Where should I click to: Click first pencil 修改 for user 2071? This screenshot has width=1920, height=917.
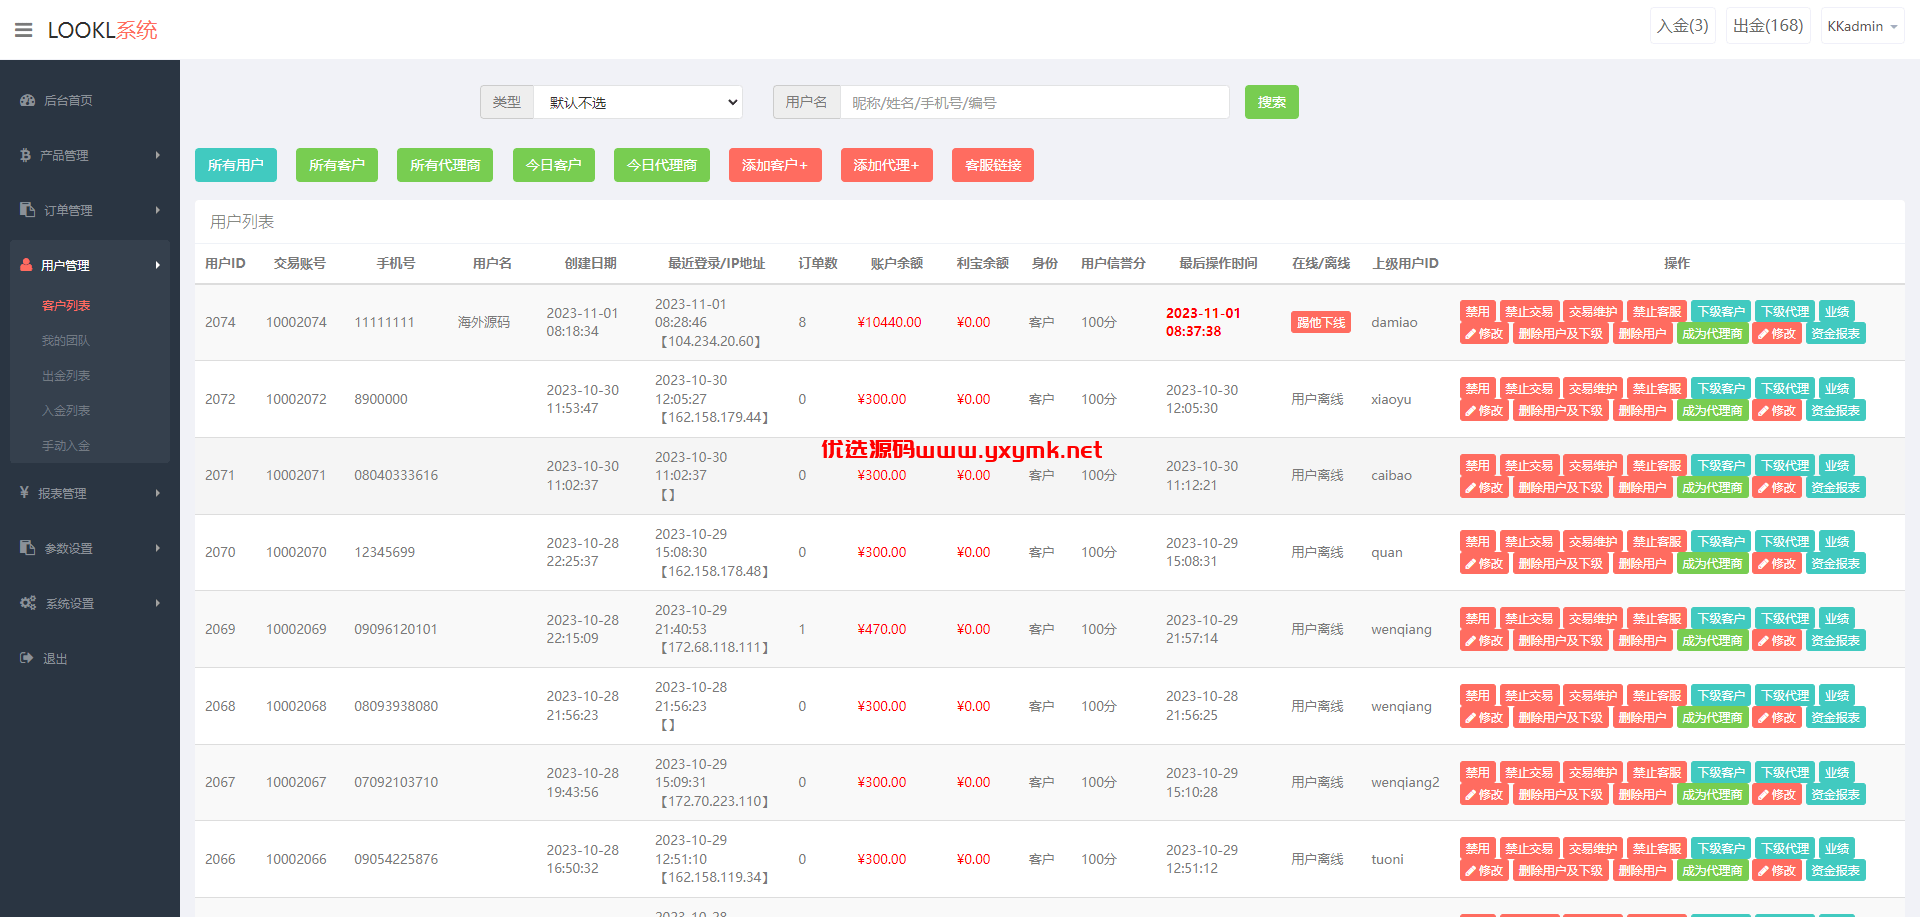(x=1485, y=488)
